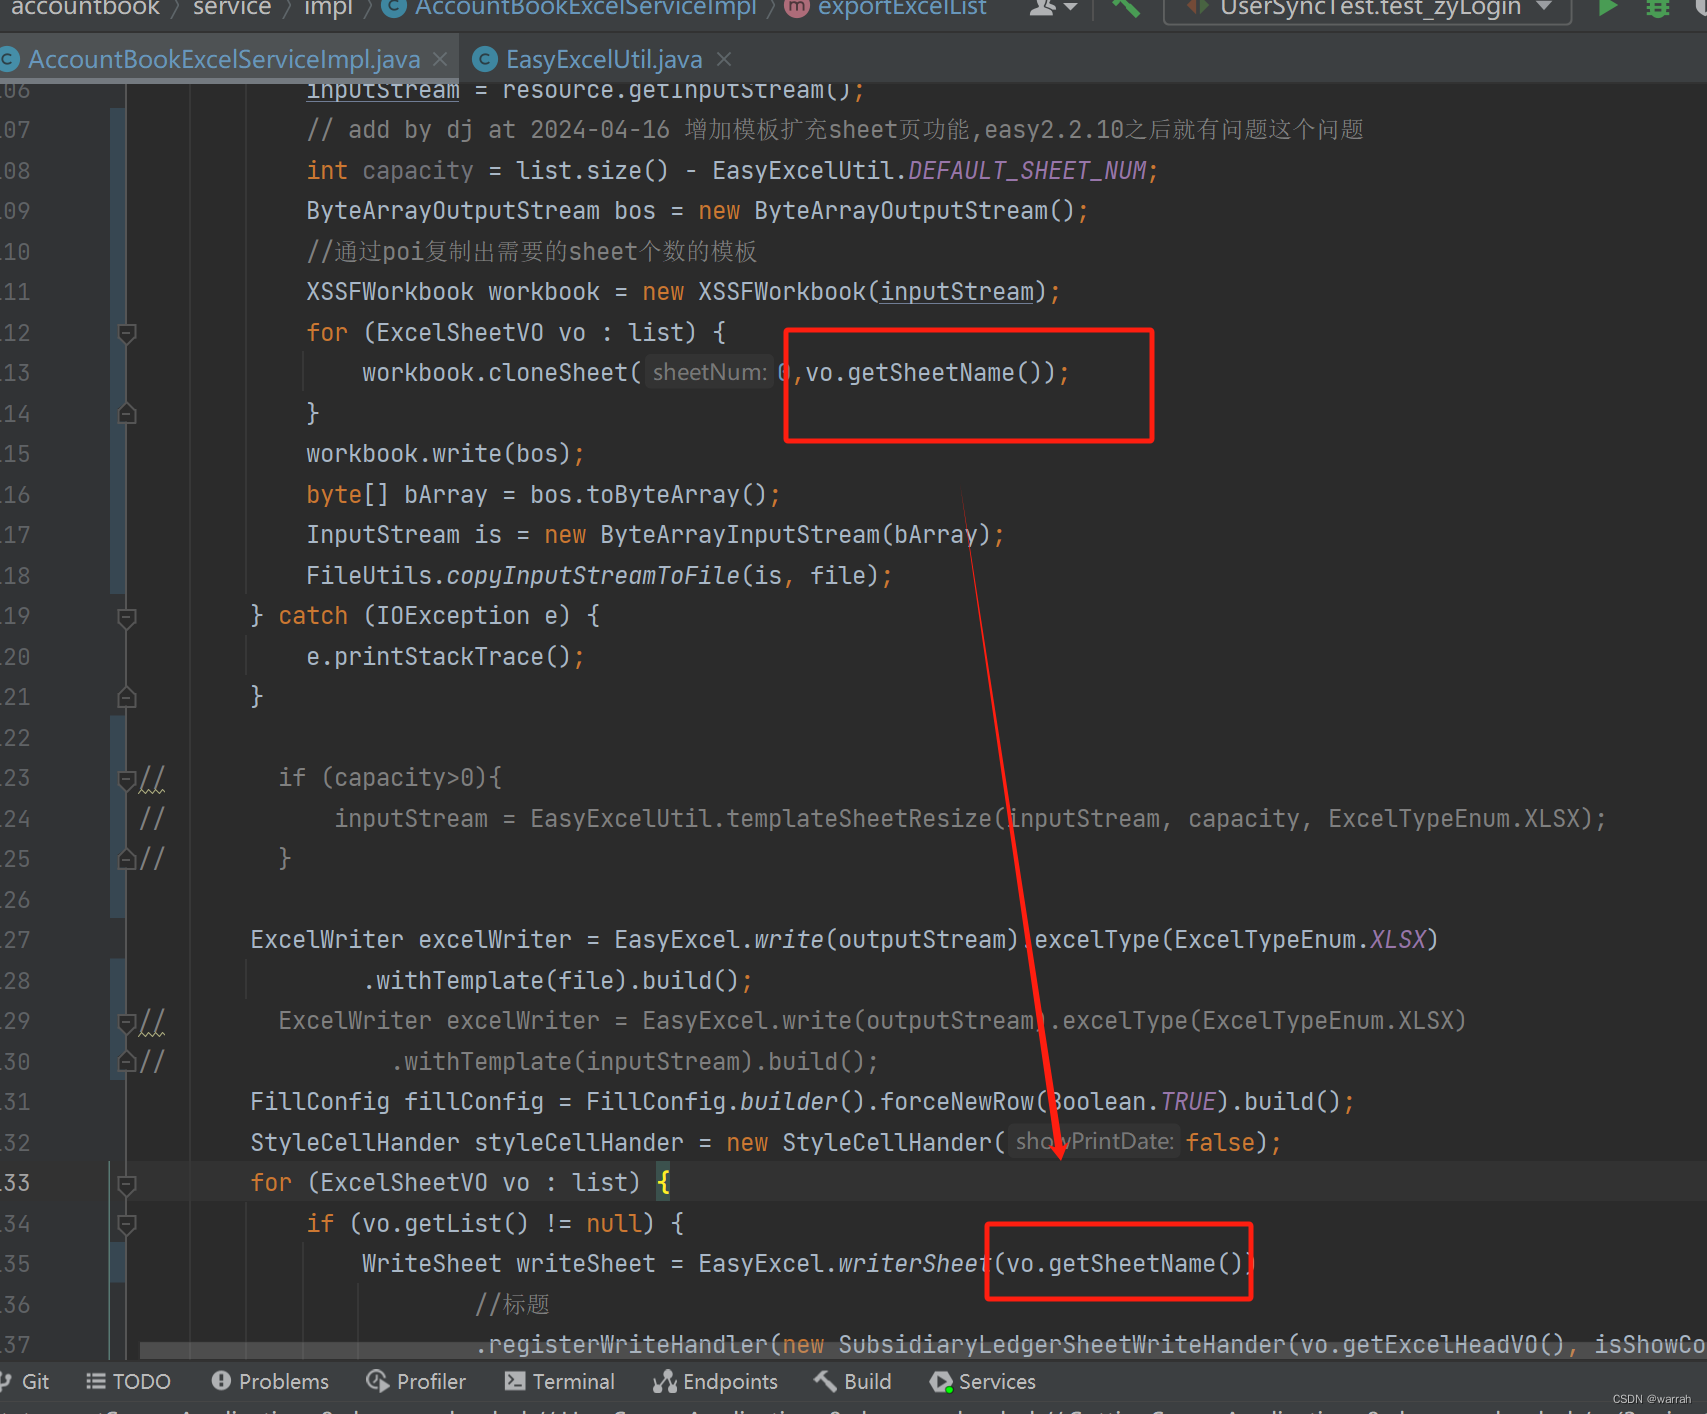The height and width of the screenshot is (1414, 1707).
Task: Collapse the for loop fold marker at cloneSheet
Action: [x=127, y=333]
